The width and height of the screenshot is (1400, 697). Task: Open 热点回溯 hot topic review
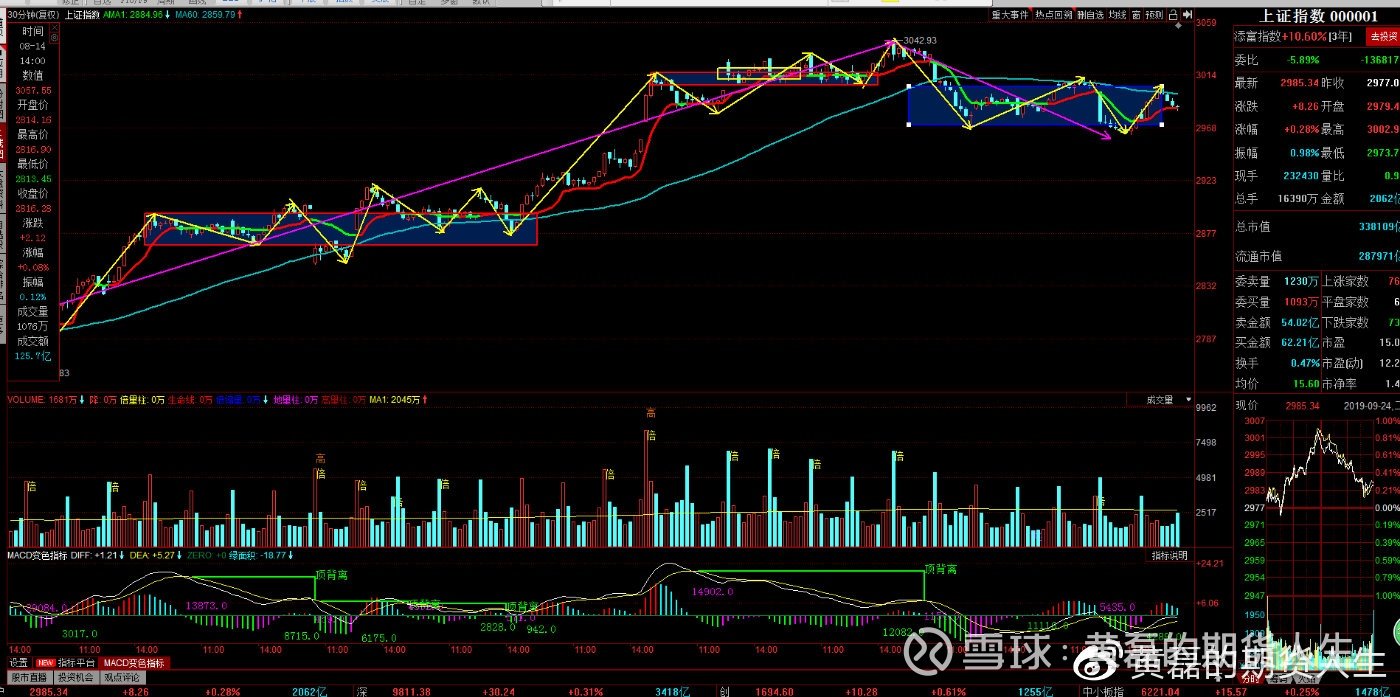click(x=1053, y=15)
